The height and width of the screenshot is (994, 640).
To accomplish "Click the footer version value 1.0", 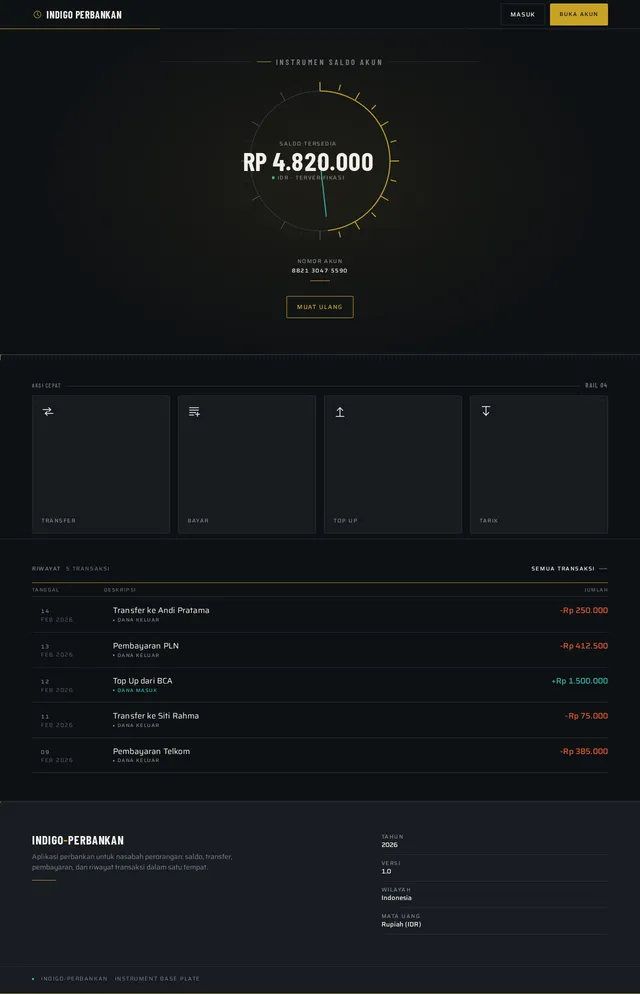I will [x=386, y=872].
